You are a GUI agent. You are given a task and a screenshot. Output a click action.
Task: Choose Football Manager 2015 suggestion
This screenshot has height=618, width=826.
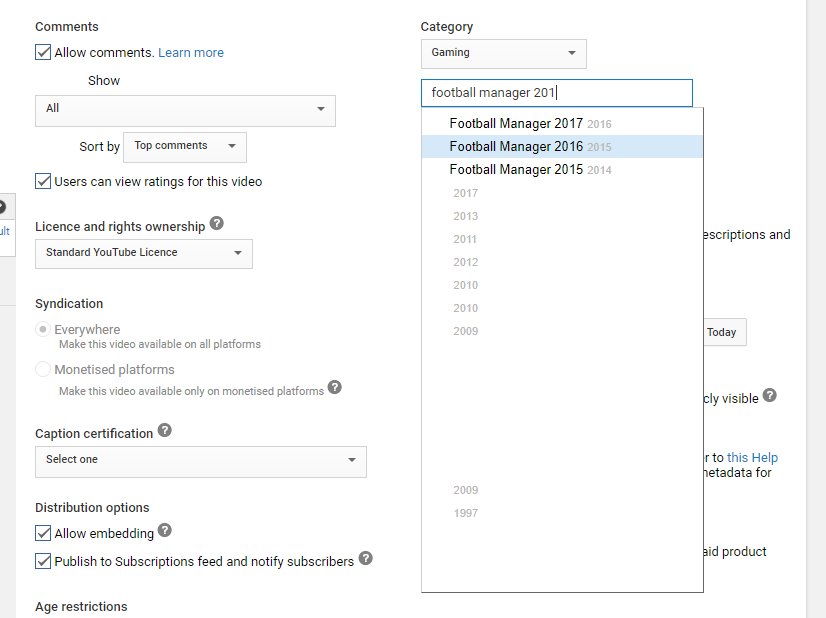pyautogui.click(x=562, y=170)
